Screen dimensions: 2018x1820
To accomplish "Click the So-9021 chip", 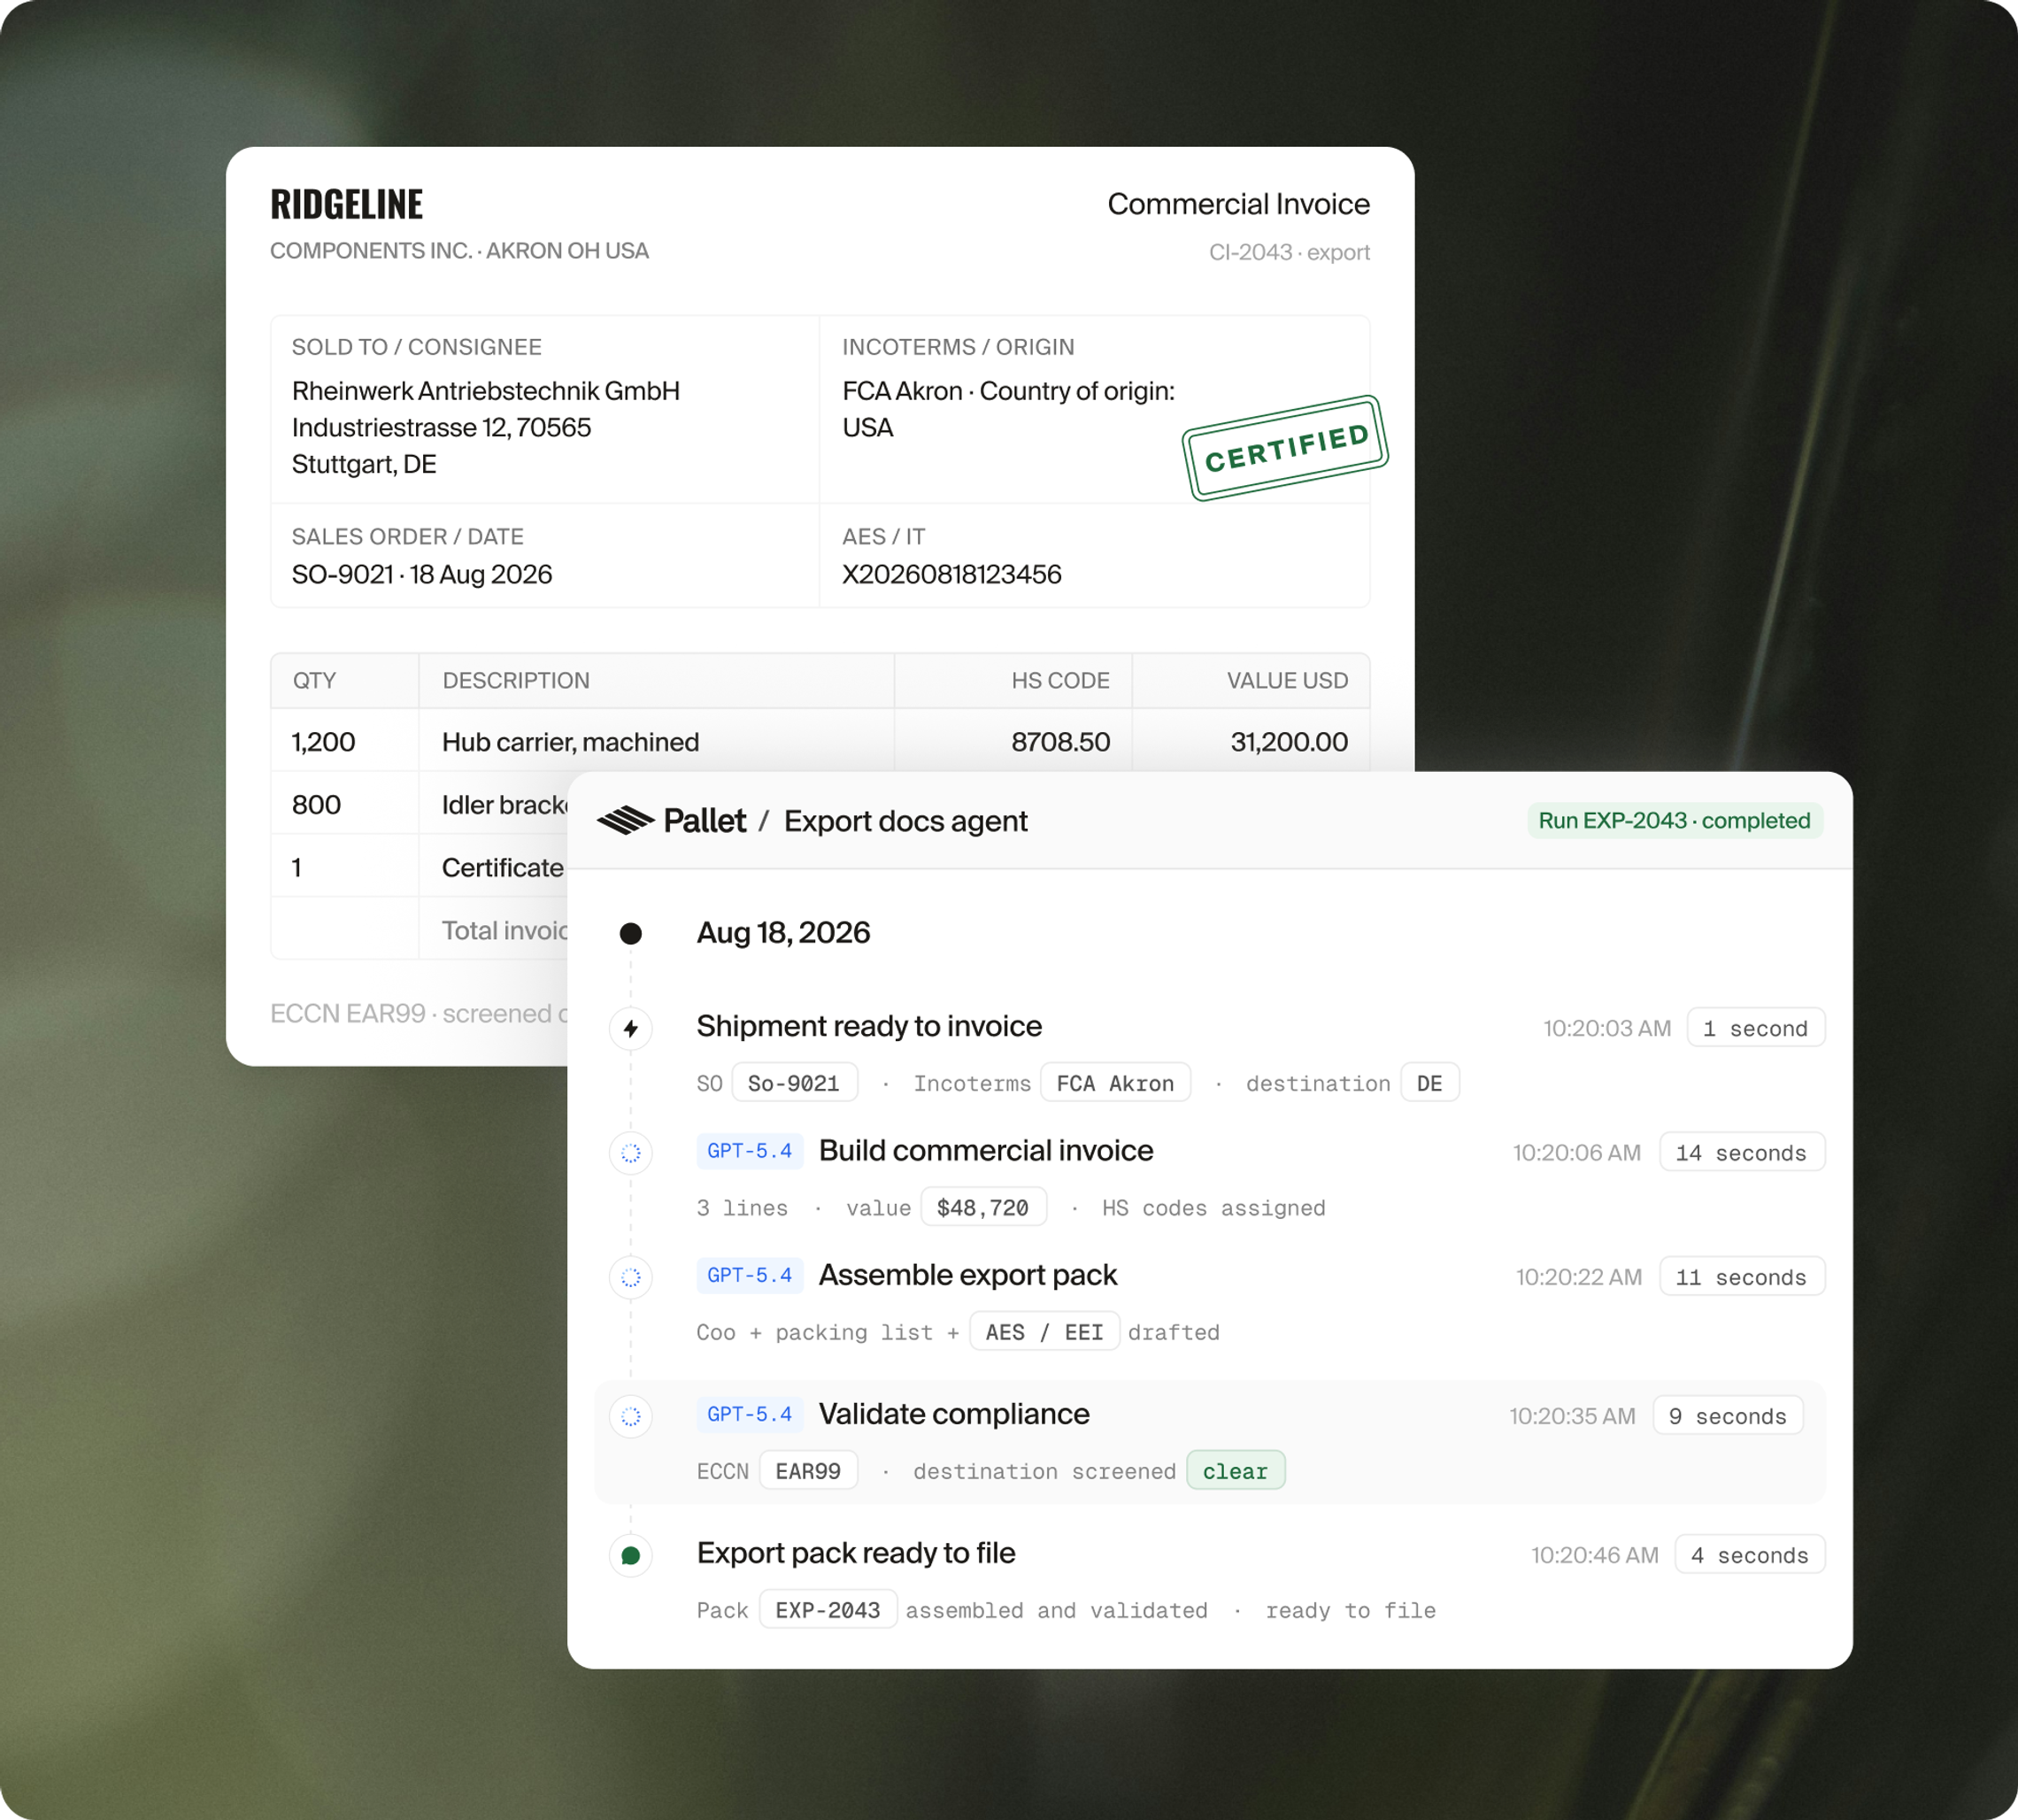I will pos(794,1083).
